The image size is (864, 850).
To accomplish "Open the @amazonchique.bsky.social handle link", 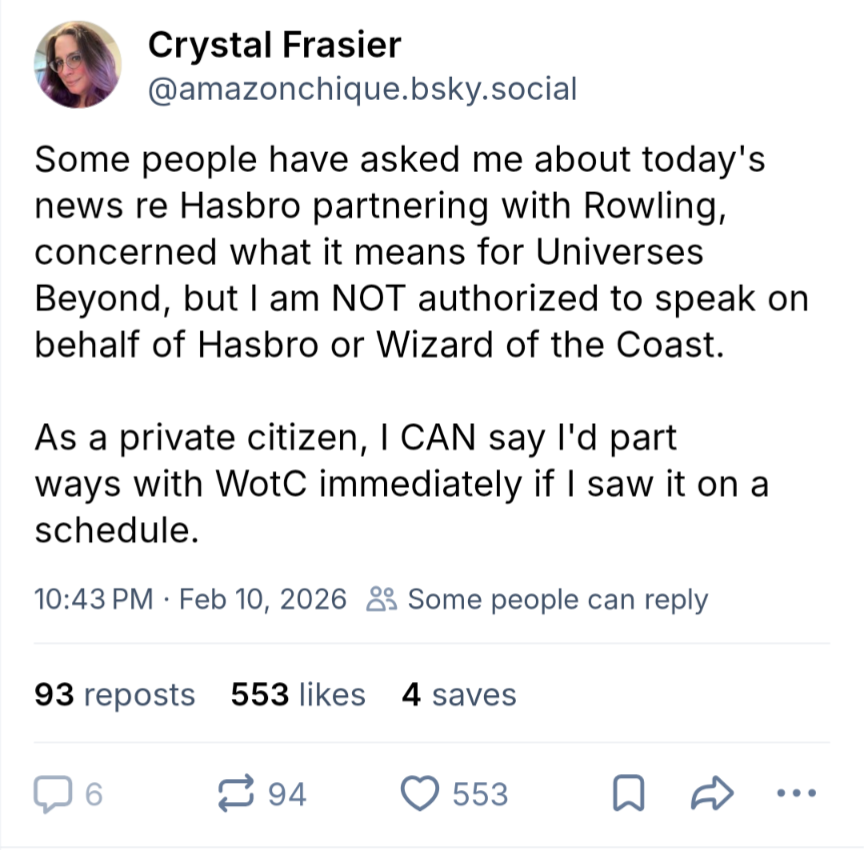I will coord(363,89).
